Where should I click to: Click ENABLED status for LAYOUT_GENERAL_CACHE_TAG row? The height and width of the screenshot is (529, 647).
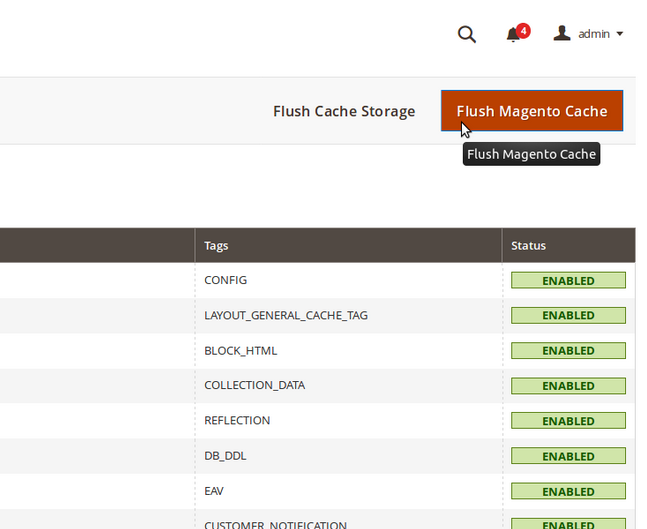click(568, 315)
